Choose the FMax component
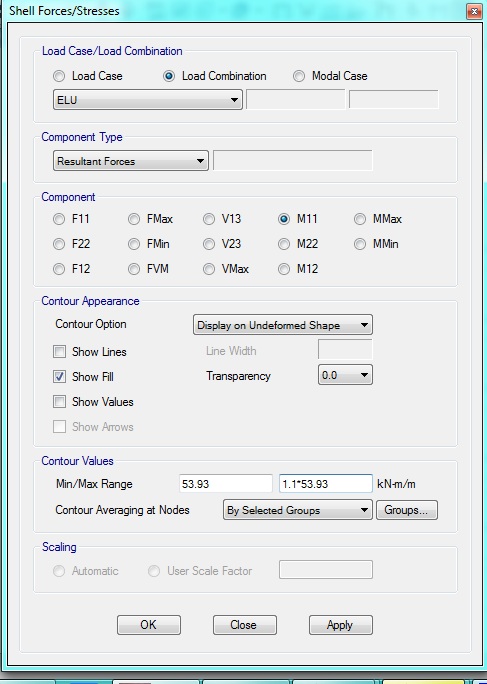The height and width of the screenshot is (684, 487). point(134,219)
